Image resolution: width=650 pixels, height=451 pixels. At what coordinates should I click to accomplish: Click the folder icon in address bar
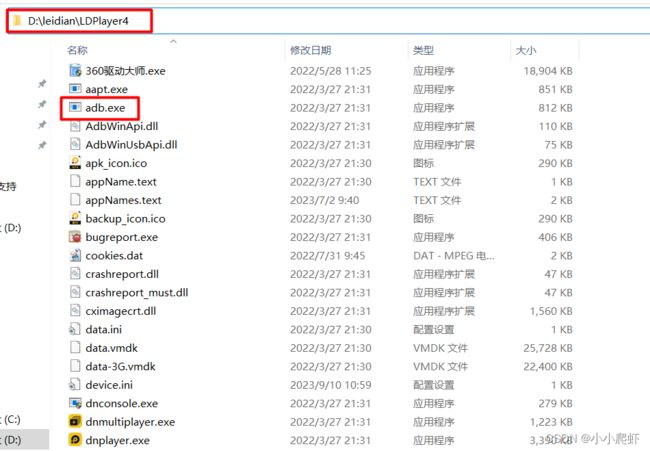click(x=17, y=21)
